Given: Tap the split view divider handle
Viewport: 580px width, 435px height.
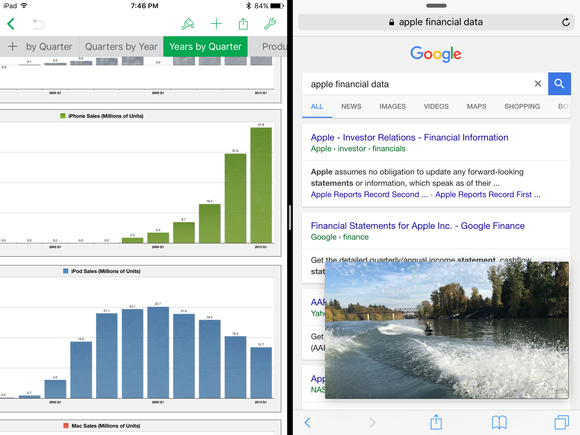Looking at the screenshot, I should click(x=290, y=218).
